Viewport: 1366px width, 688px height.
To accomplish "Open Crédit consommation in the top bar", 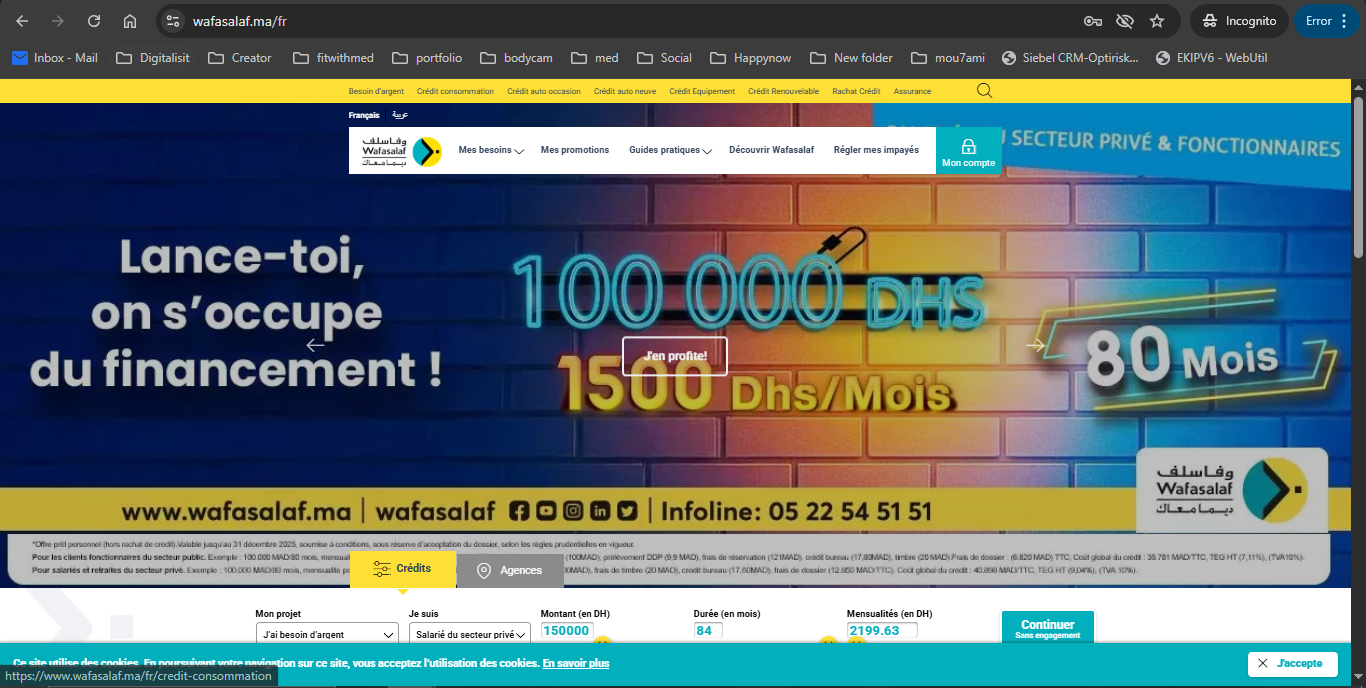I will point(455,91).
